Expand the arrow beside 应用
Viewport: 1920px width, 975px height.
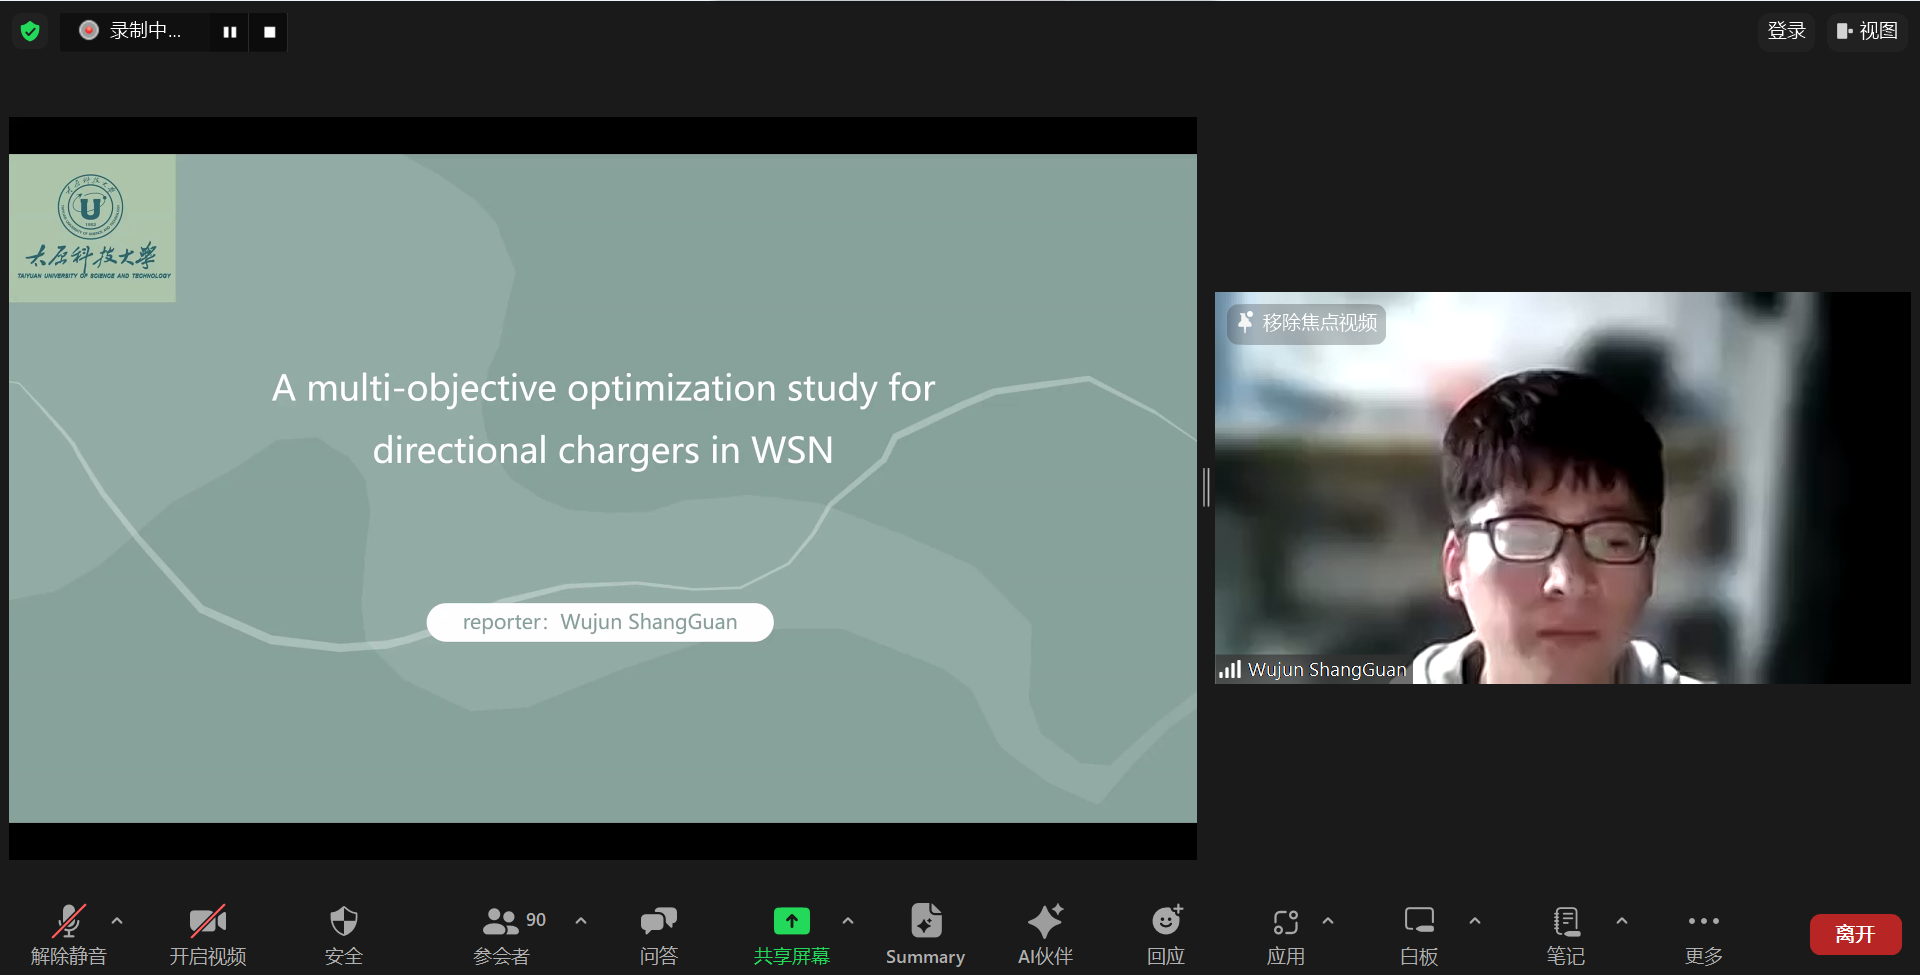[x=1328, y=921]
